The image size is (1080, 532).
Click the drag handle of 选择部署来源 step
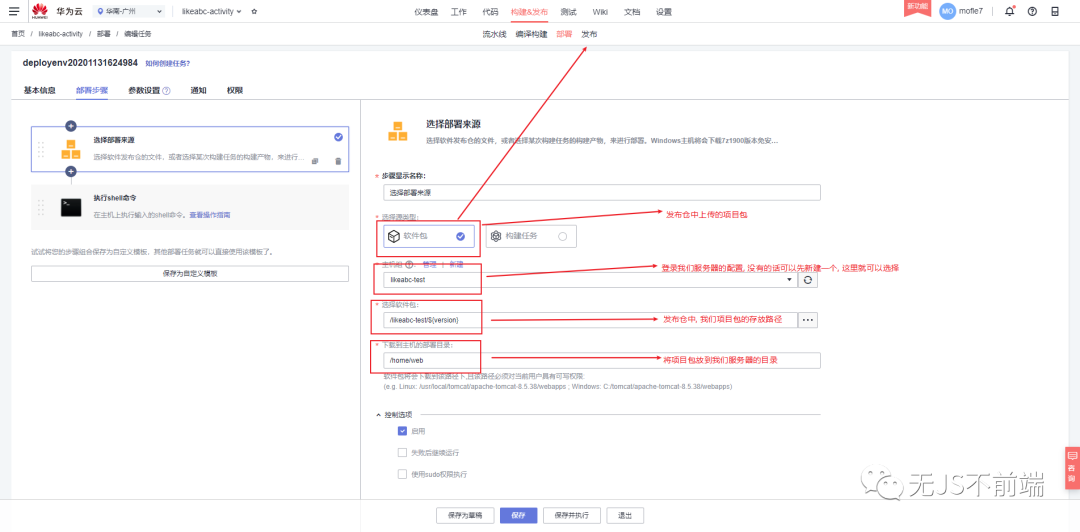pyautogui.click(x=41, y=149)
